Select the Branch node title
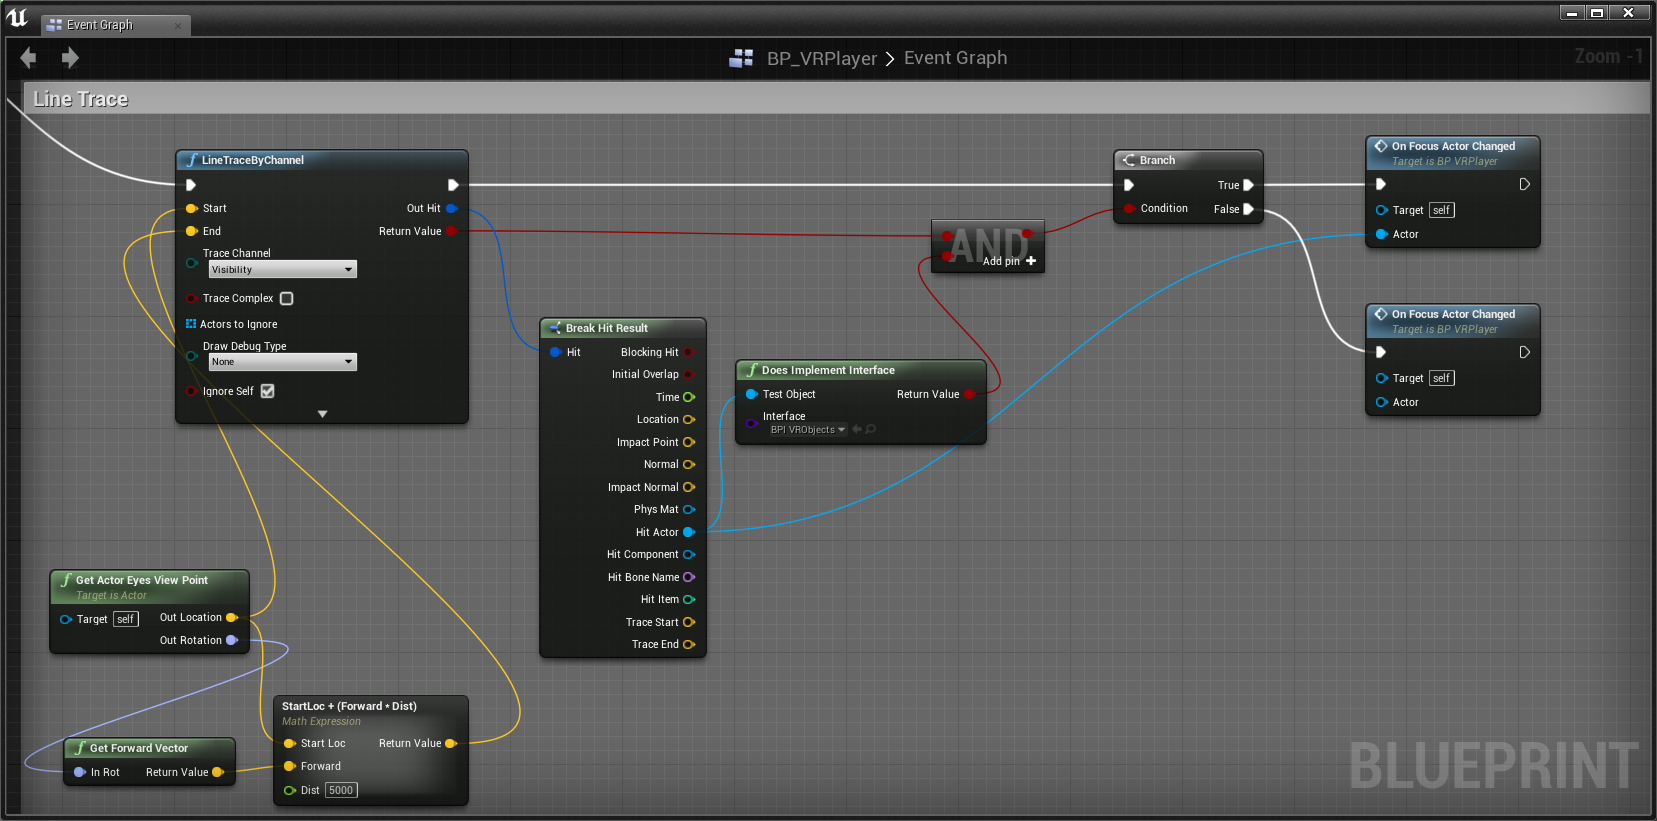 click(1157, 160)
